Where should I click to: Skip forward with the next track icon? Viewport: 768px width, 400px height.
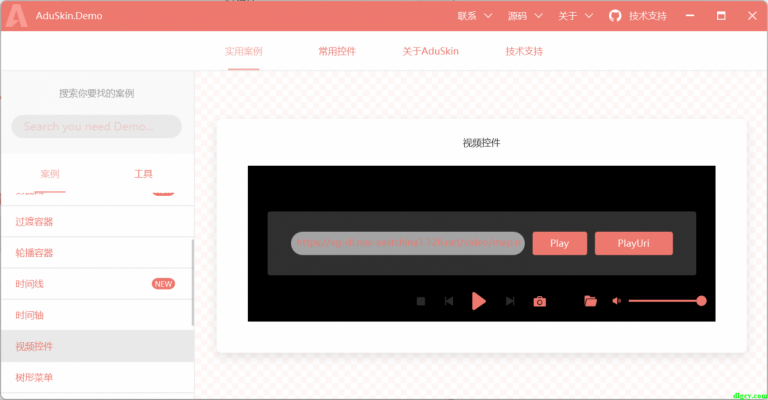510,301
